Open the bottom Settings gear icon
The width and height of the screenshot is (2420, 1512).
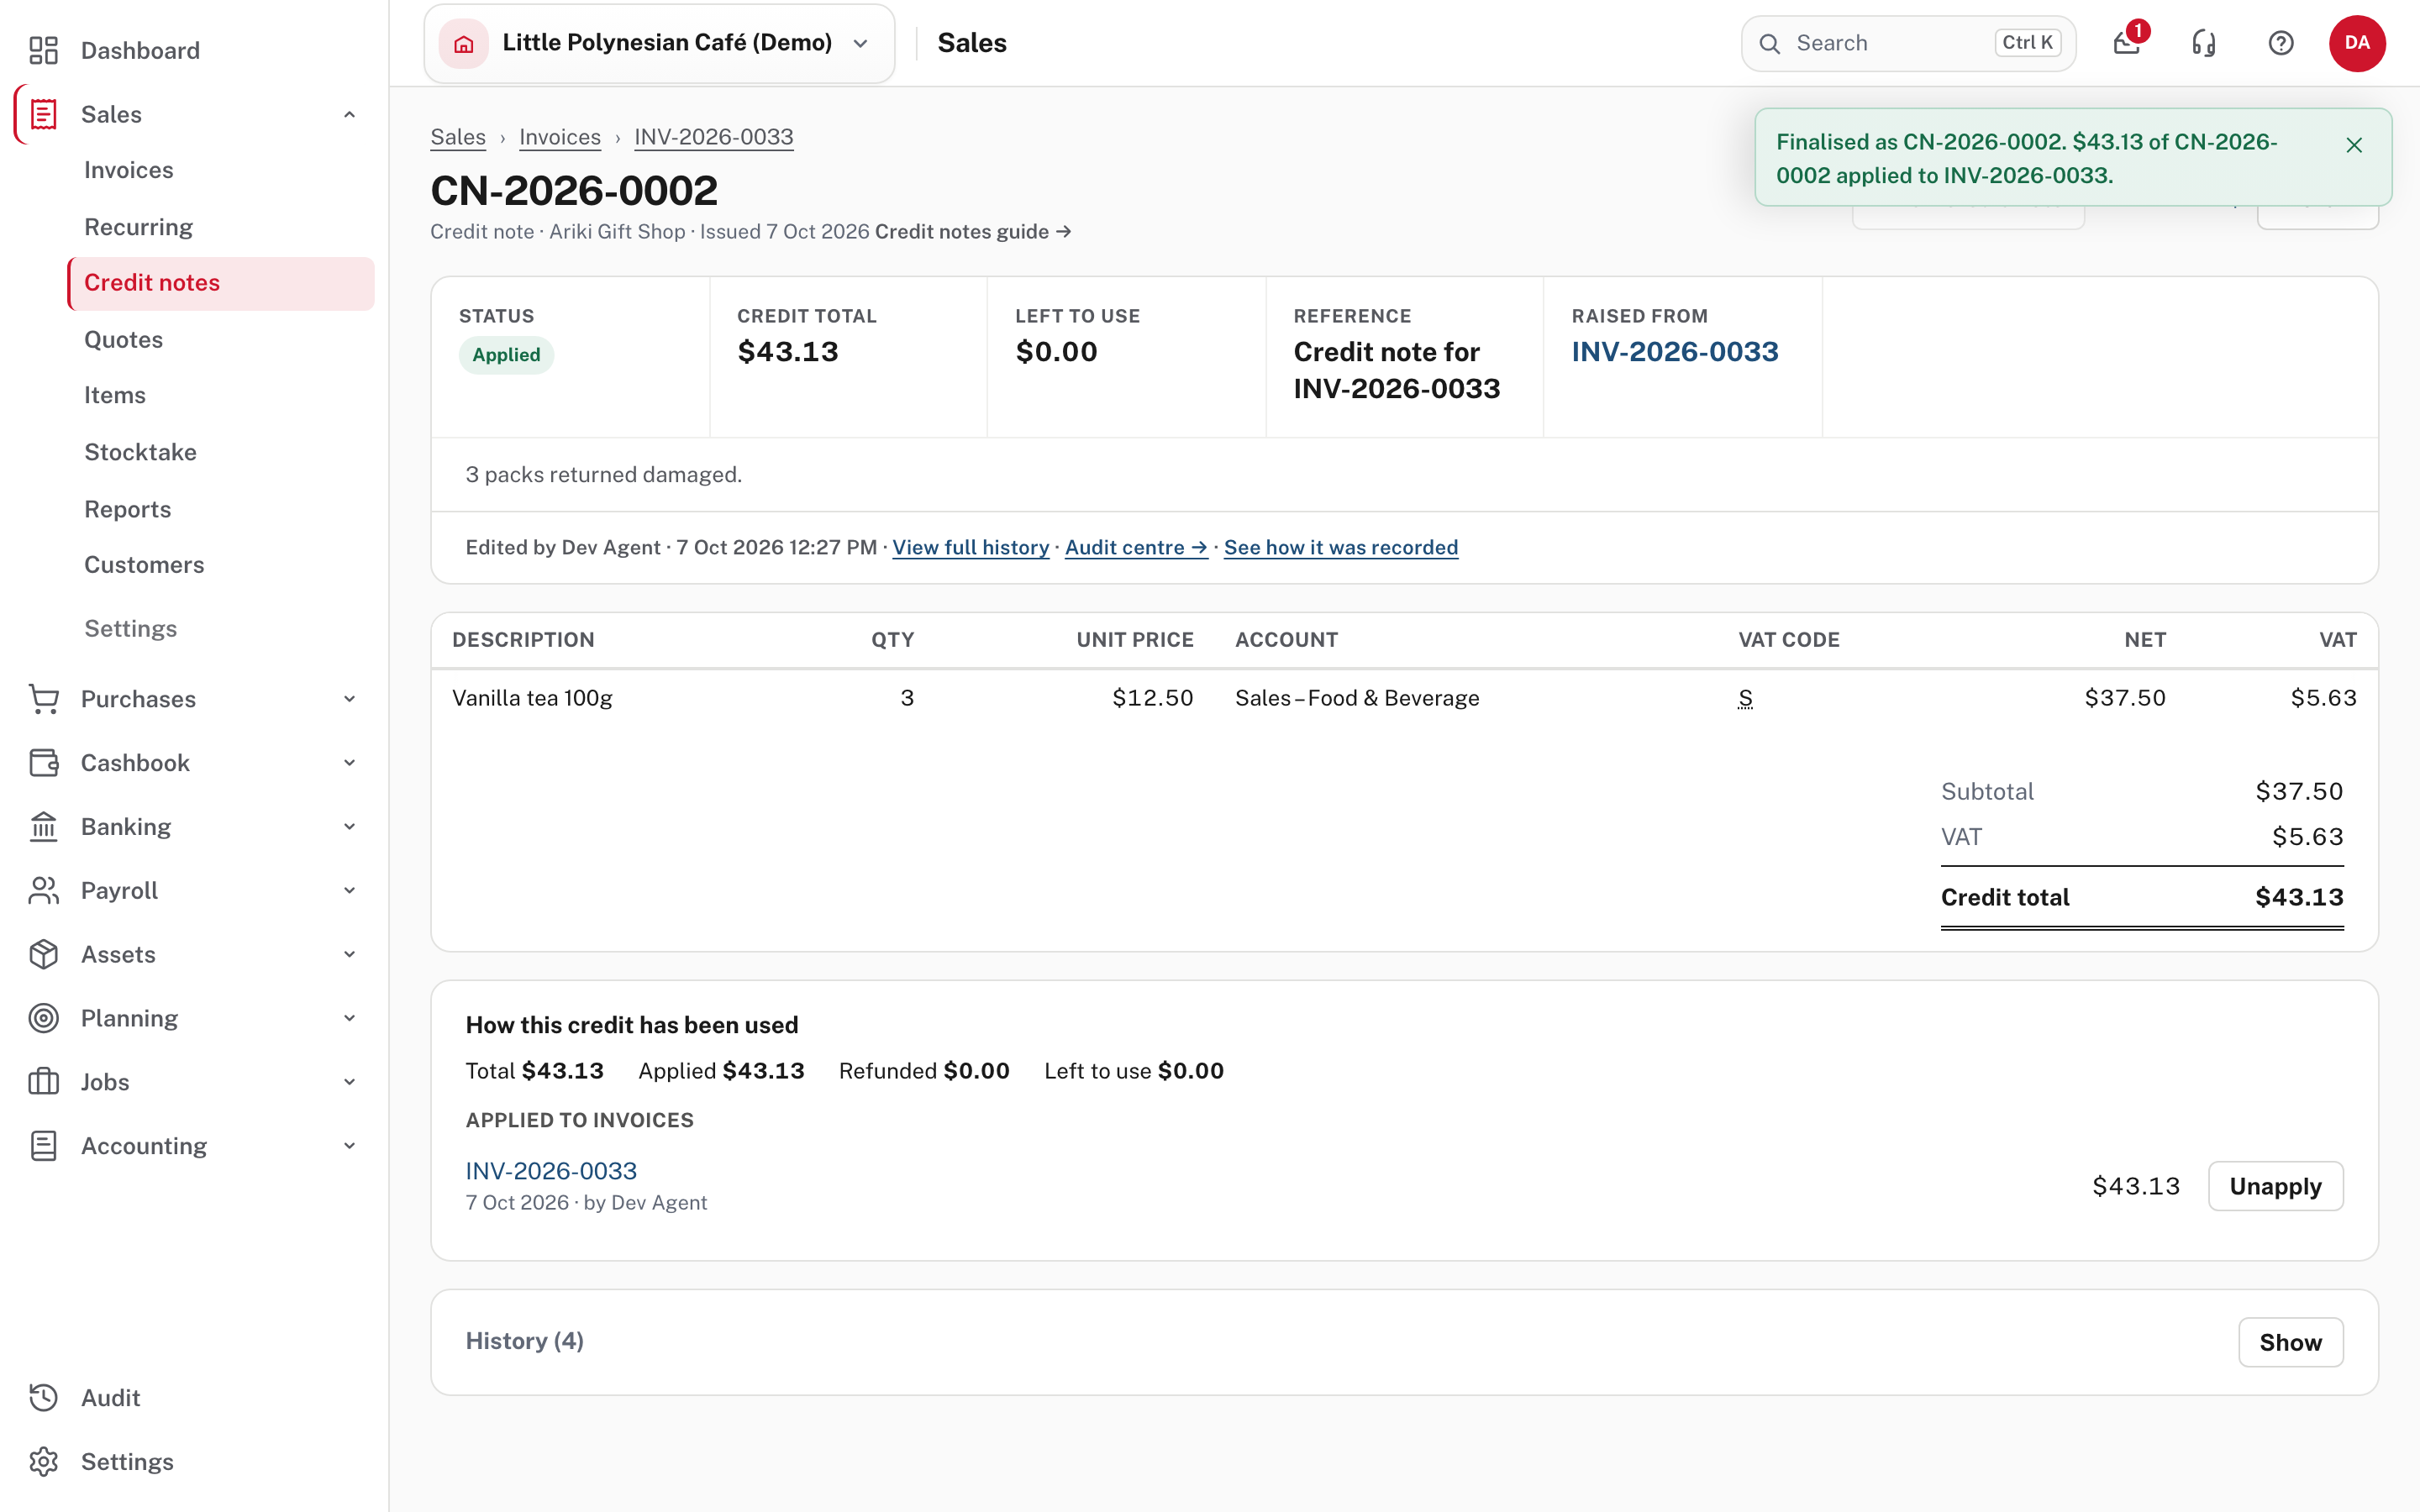[x=43, y=1462]
